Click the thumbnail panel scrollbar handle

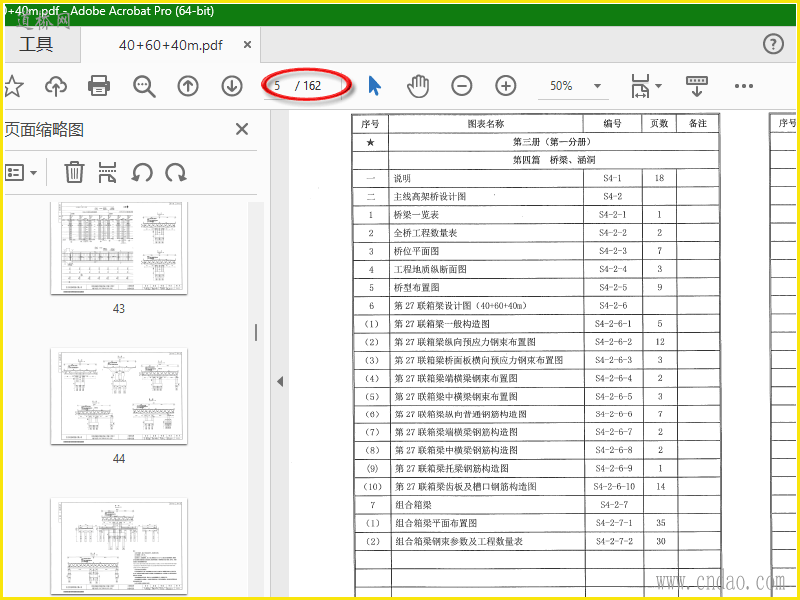click(256, 333)
